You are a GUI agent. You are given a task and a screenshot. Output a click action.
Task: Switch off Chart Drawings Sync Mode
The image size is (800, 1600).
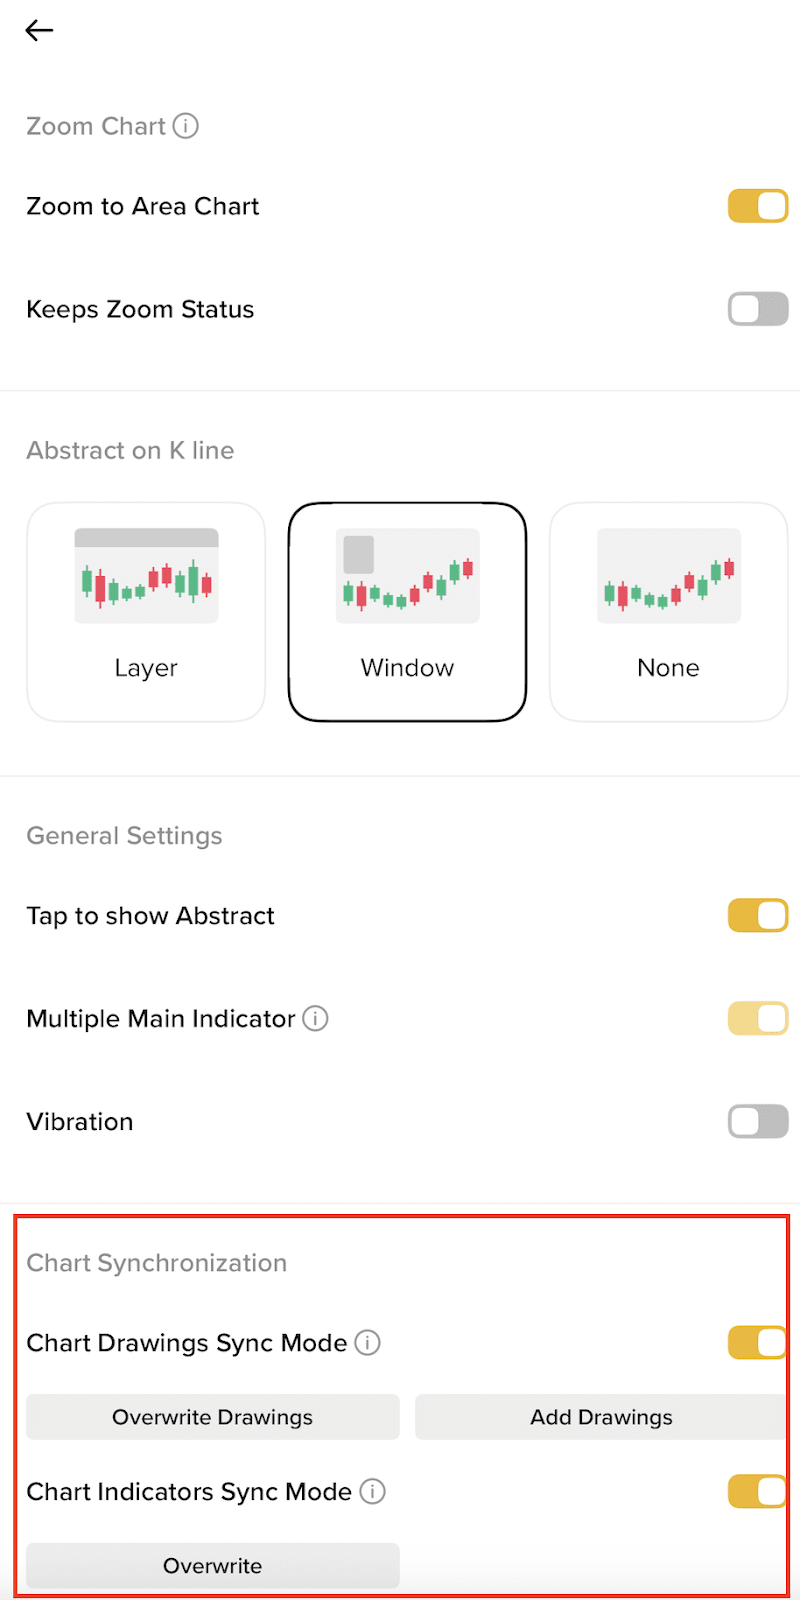(757, 1343)
